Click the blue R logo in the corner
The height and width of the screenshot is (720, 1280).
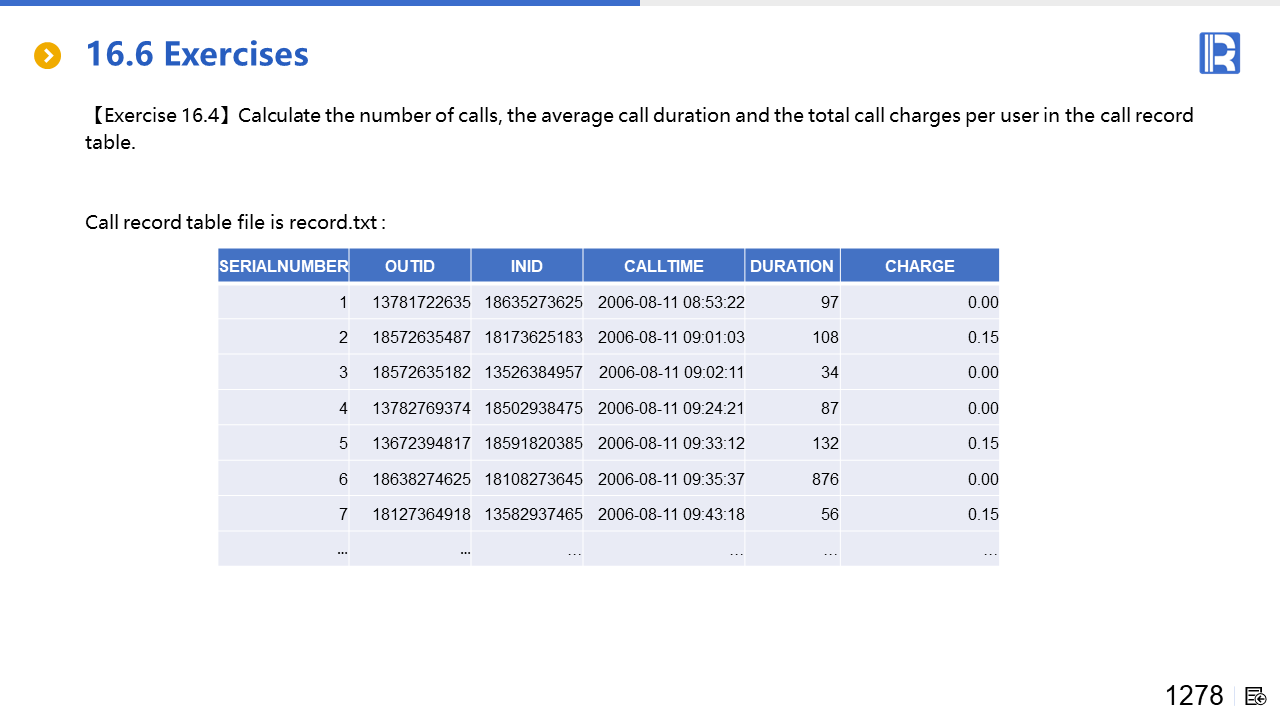click(1219, 53)
